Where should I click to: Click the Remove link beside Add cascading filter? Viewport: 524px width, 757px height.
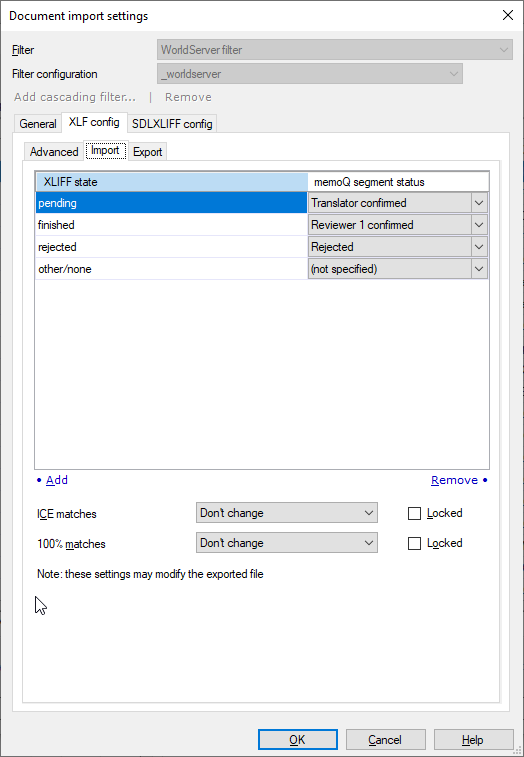coord(188,97)
